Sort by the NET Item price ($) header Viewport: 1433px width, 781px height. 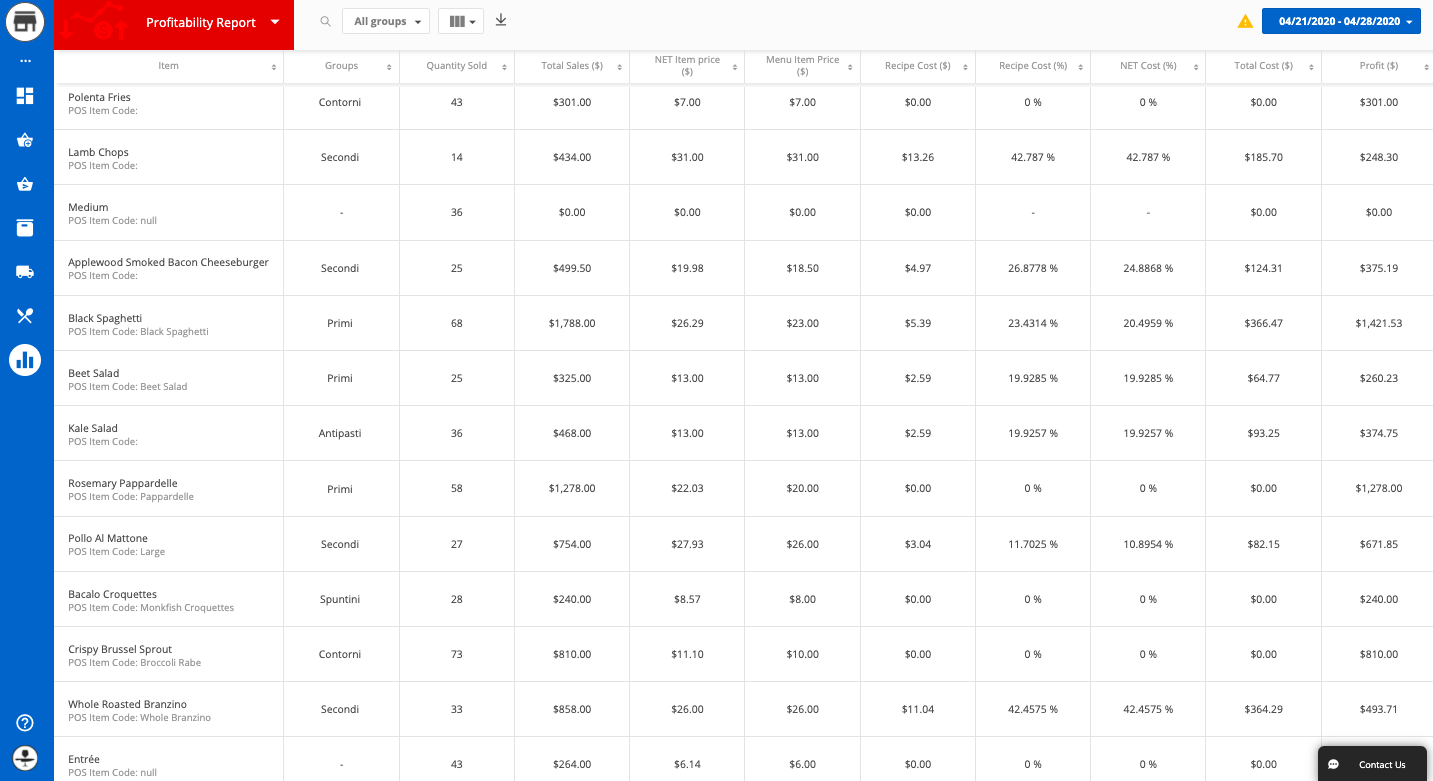(687, 66)
